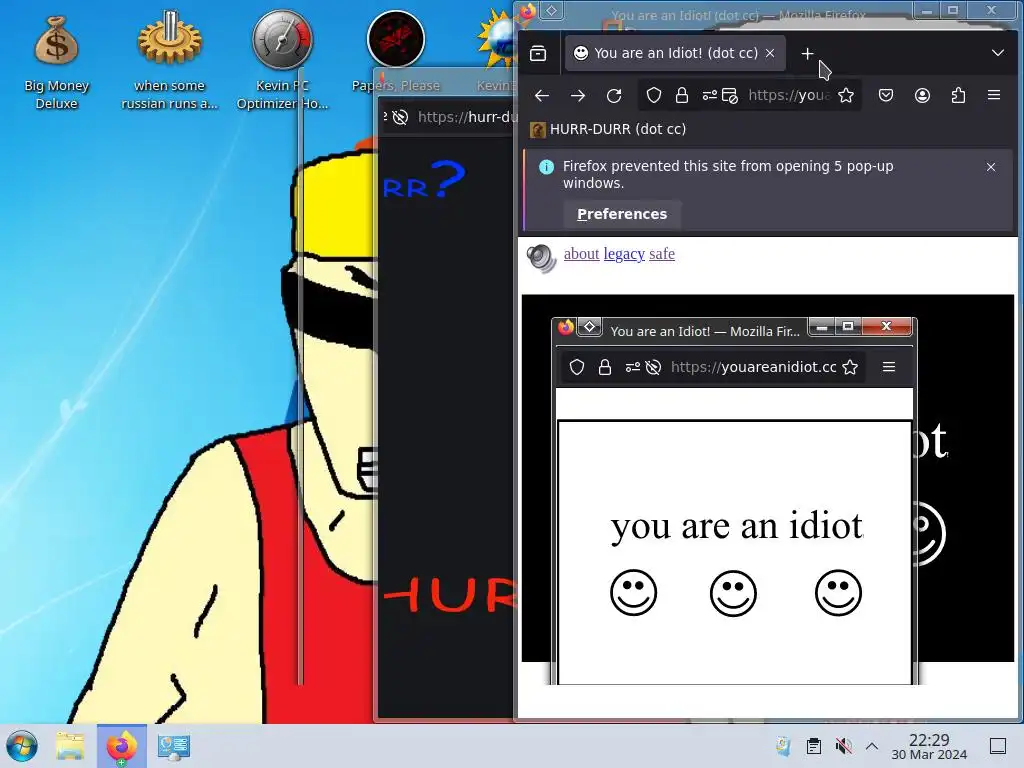Open file manager from taskbar

[x=70, y=746]
